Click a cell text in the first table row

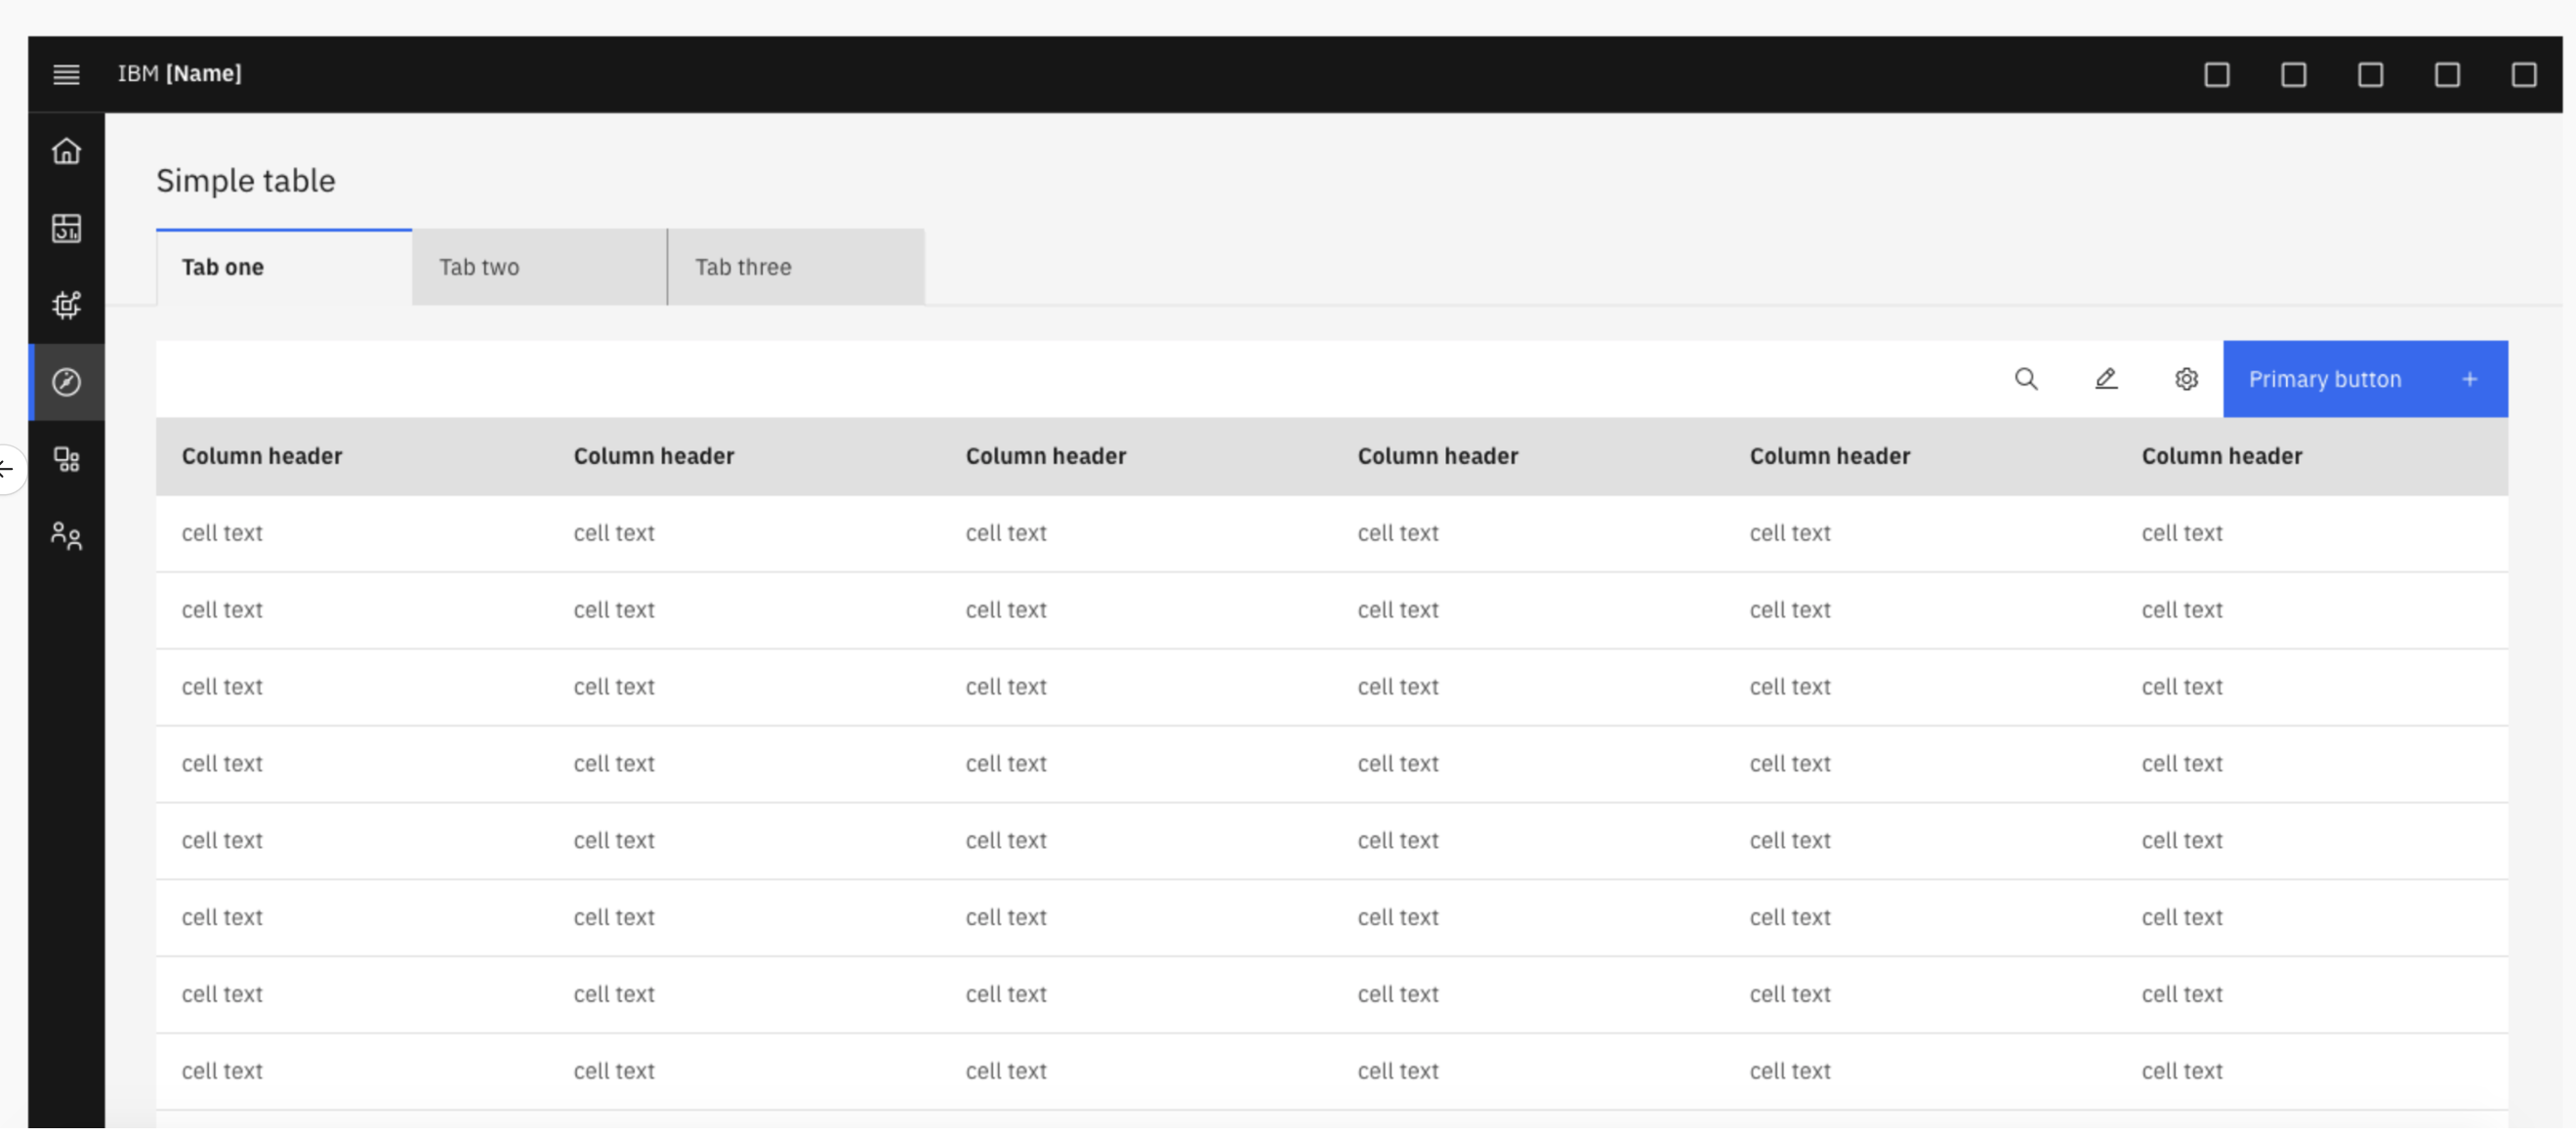click(222, 533)
